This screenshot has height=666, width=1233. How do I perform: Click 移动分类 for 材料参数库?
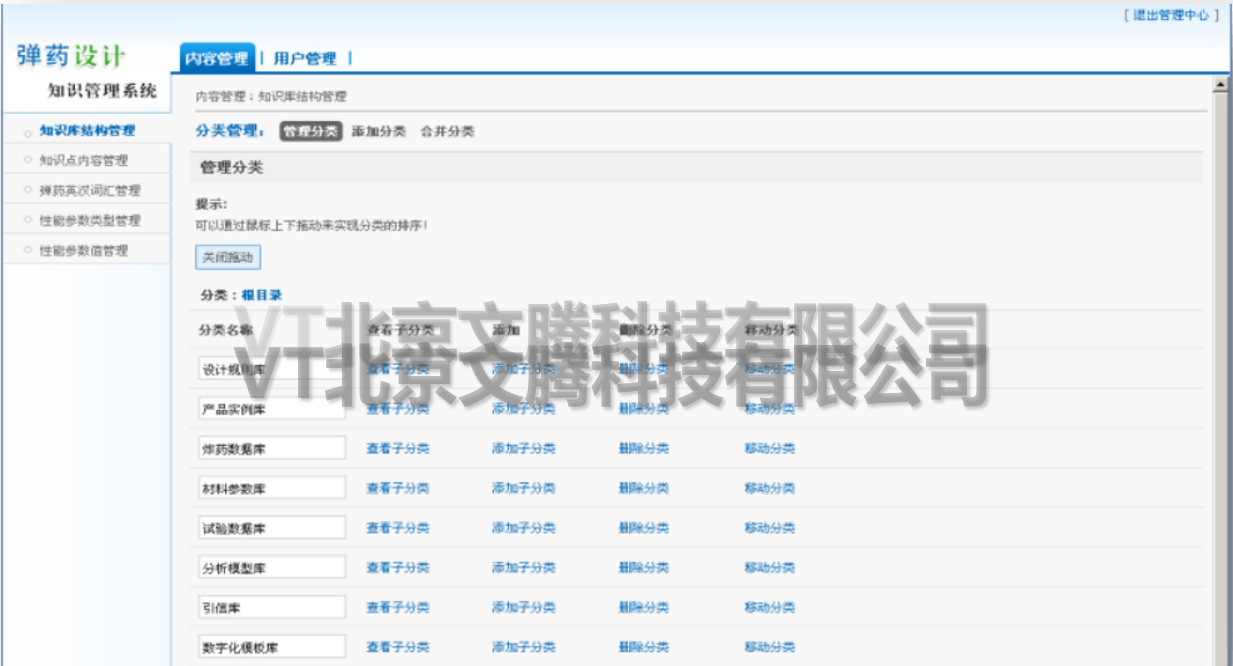(770, 489)
